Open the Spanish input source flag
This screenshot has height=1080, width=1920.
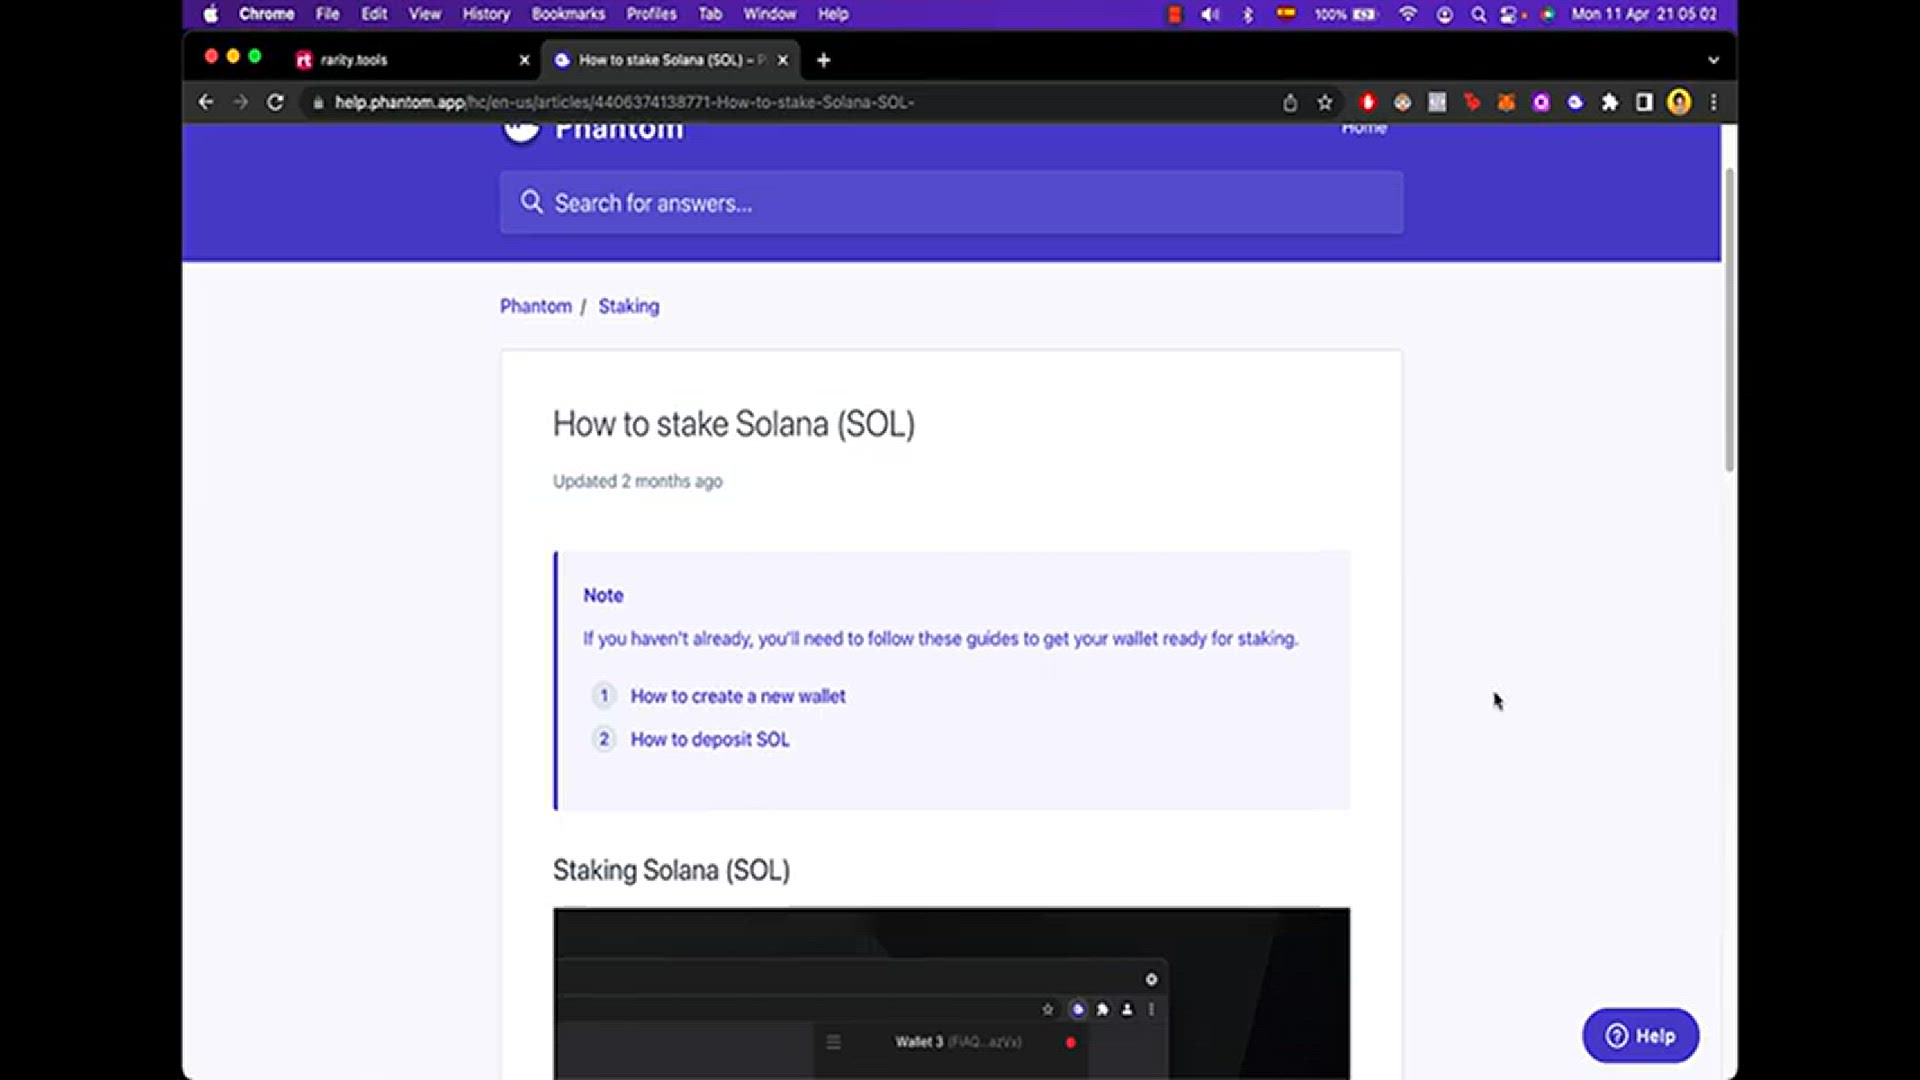click(x=1286, y=14)
